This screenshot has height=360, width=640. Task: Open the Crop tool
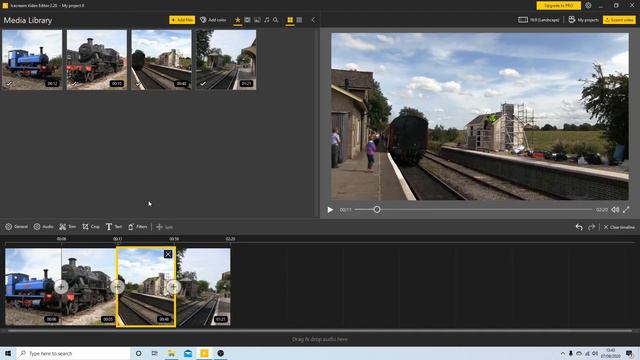91,227
